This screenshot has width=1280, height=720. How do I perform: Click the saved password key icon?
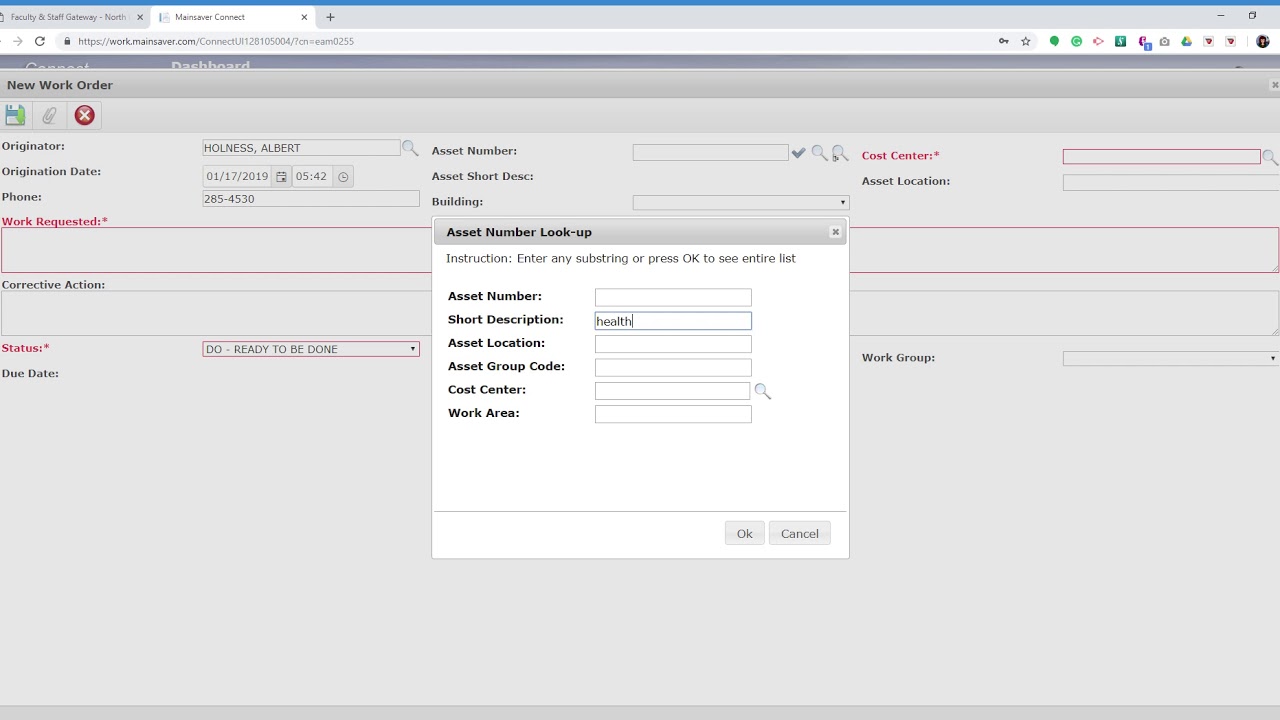[1004, 41]
